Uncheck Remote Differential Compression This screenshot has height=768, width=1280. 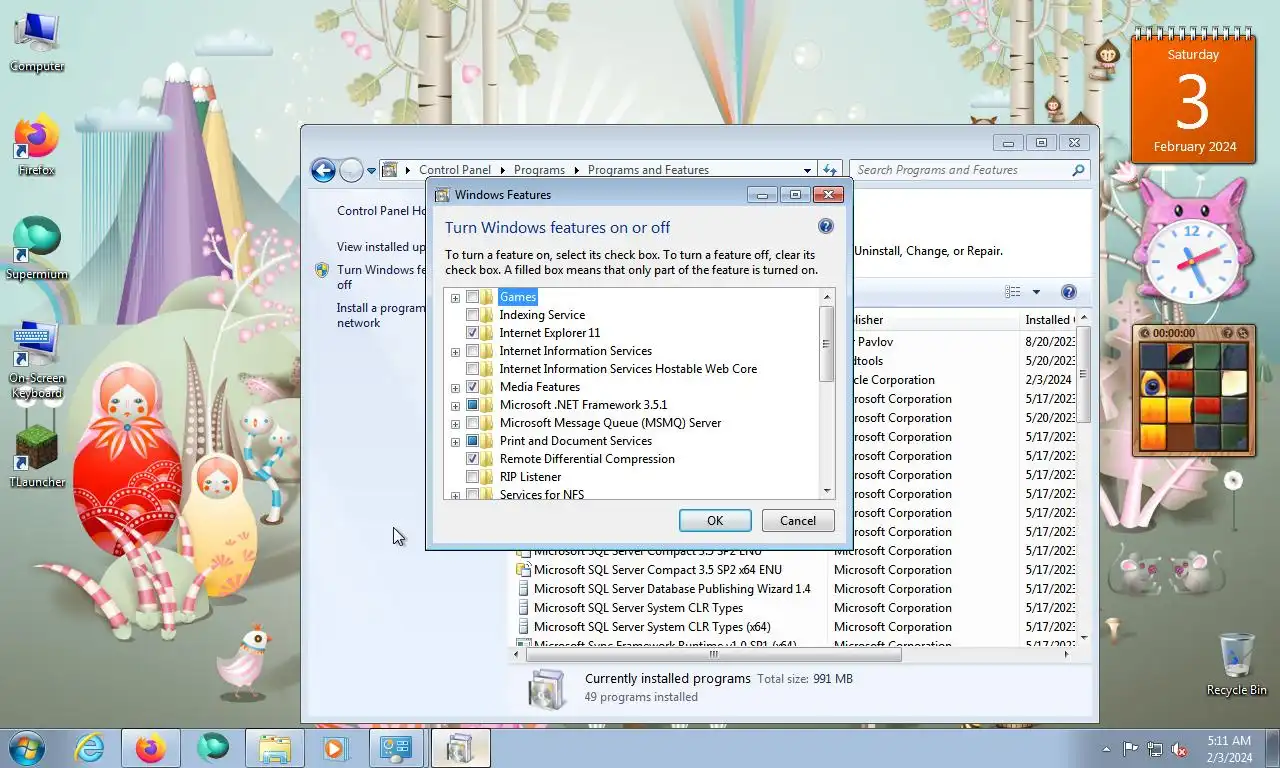472,459
